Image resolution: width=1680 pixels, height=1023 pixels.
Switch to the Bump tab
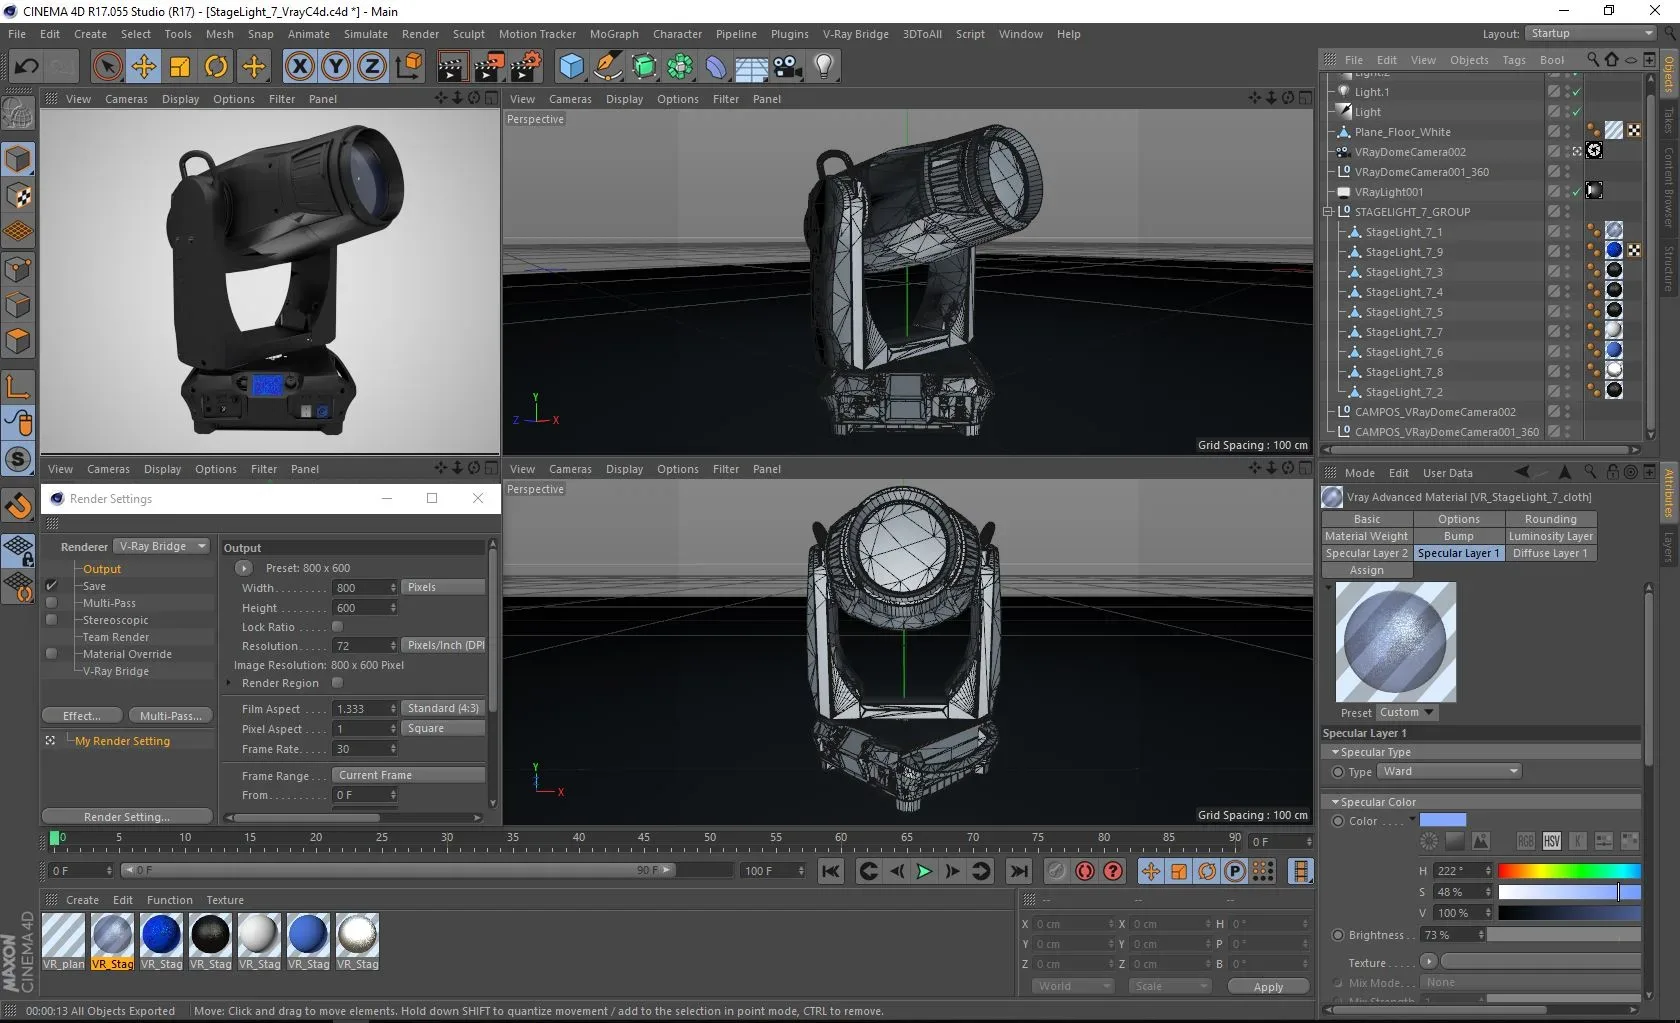click(1458, 536)
